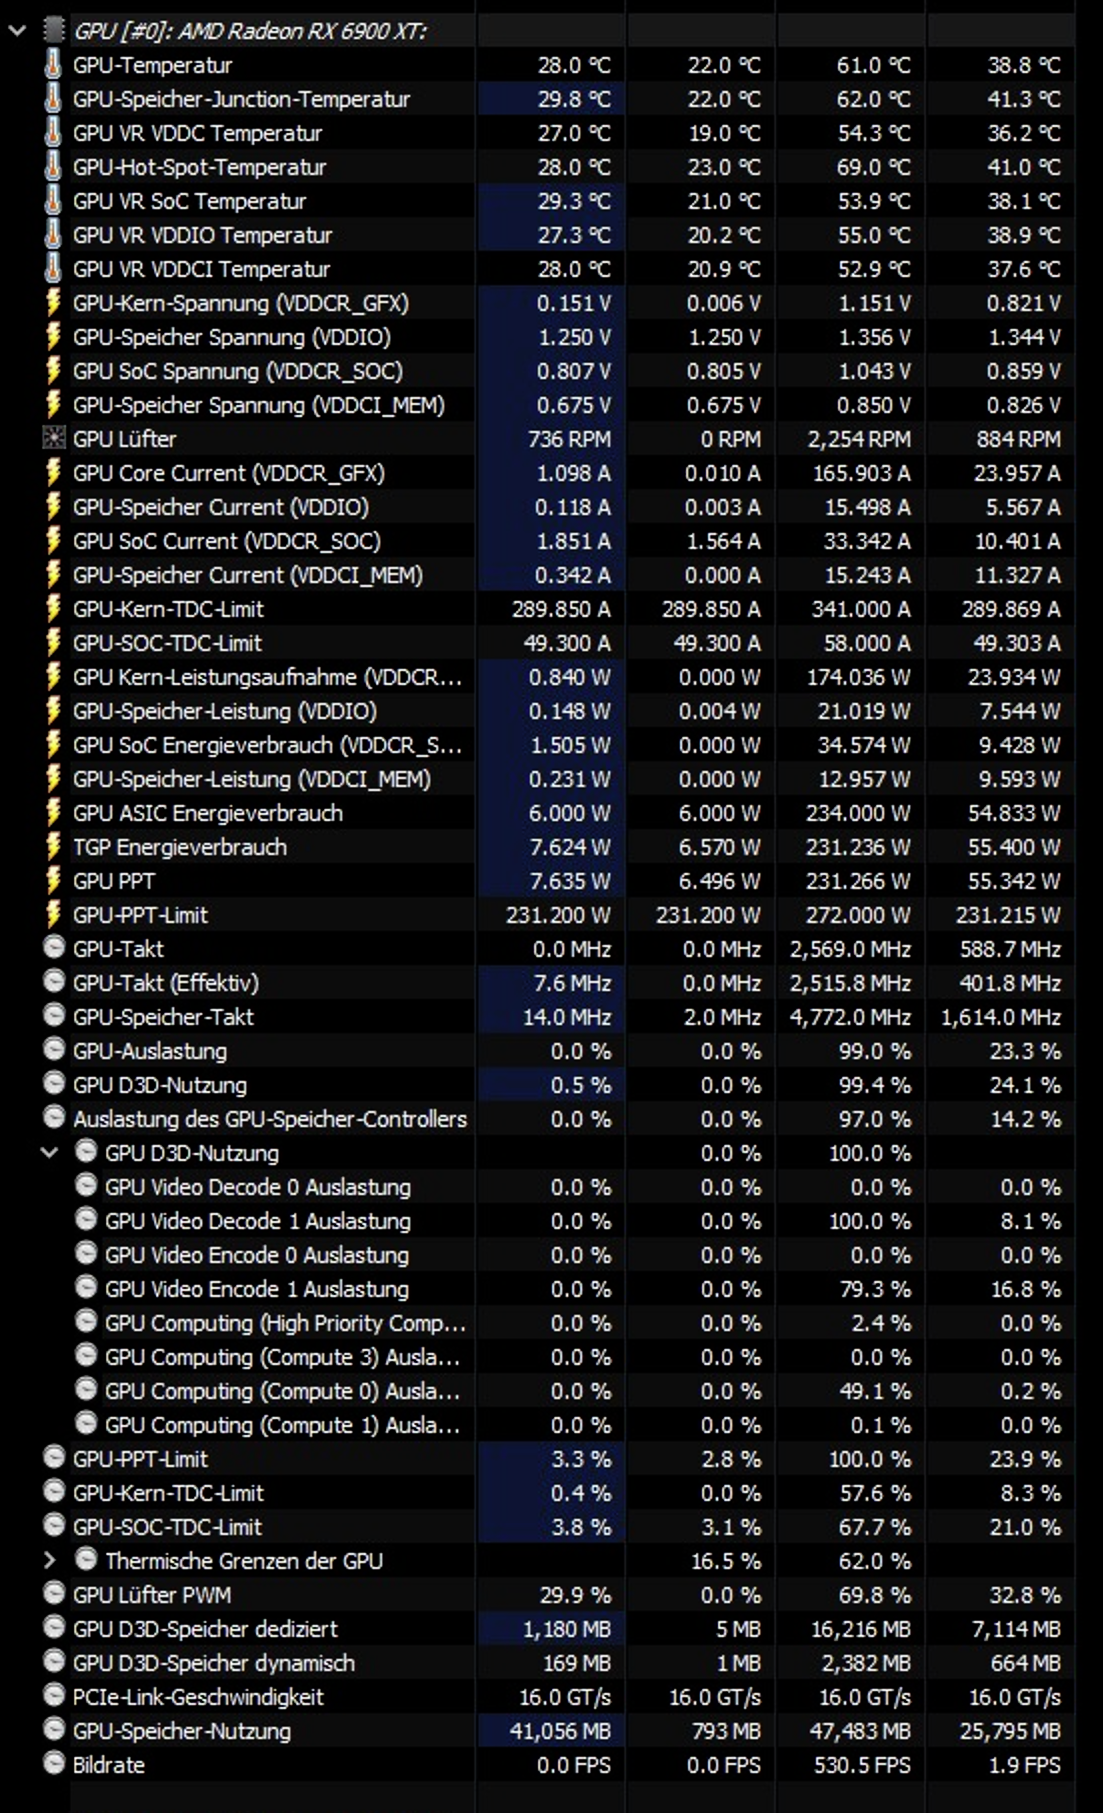The width and height of the screenshot is (1103, 1813).
Task: Click maximum GPU load 99.0 %
Action: tap(875, 1051)
